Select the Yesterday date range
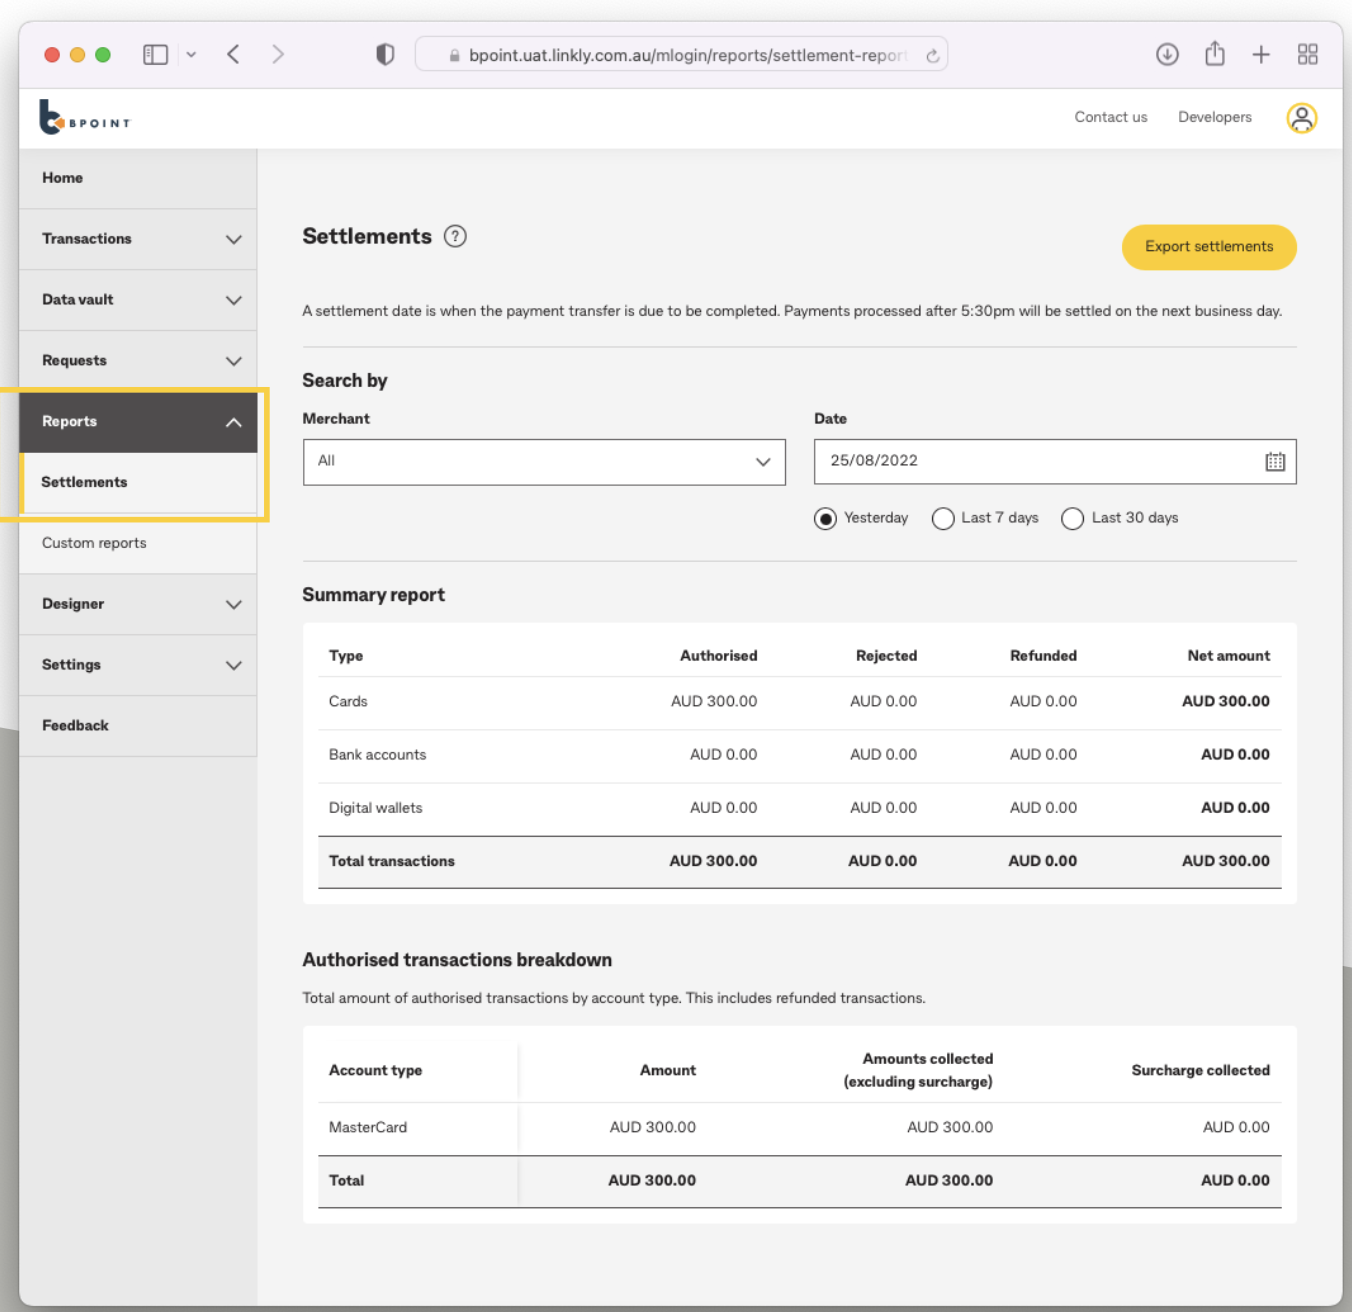Image resolution: width=1352 pixels, height=1312 pixels. point(825,518)
